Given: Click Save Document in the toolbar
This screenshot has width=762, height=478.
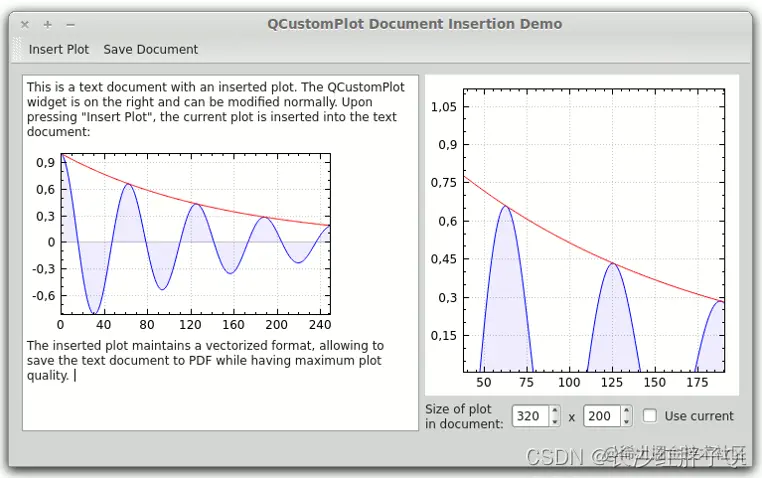Looking at the screenshot, I should (x=151, y=50).
